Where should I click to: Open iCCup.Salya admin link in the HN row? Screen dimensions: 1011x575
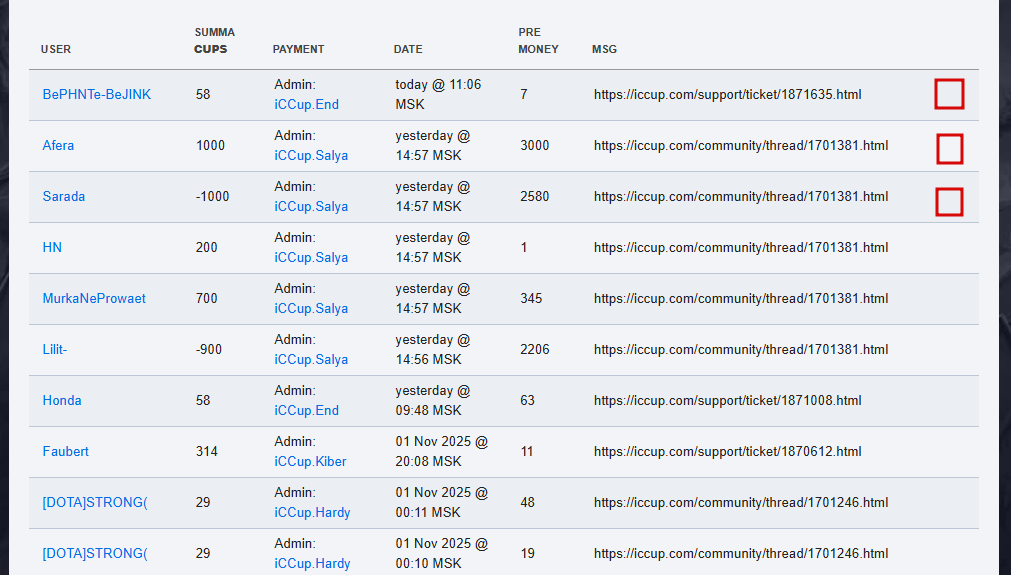point(311,257)
